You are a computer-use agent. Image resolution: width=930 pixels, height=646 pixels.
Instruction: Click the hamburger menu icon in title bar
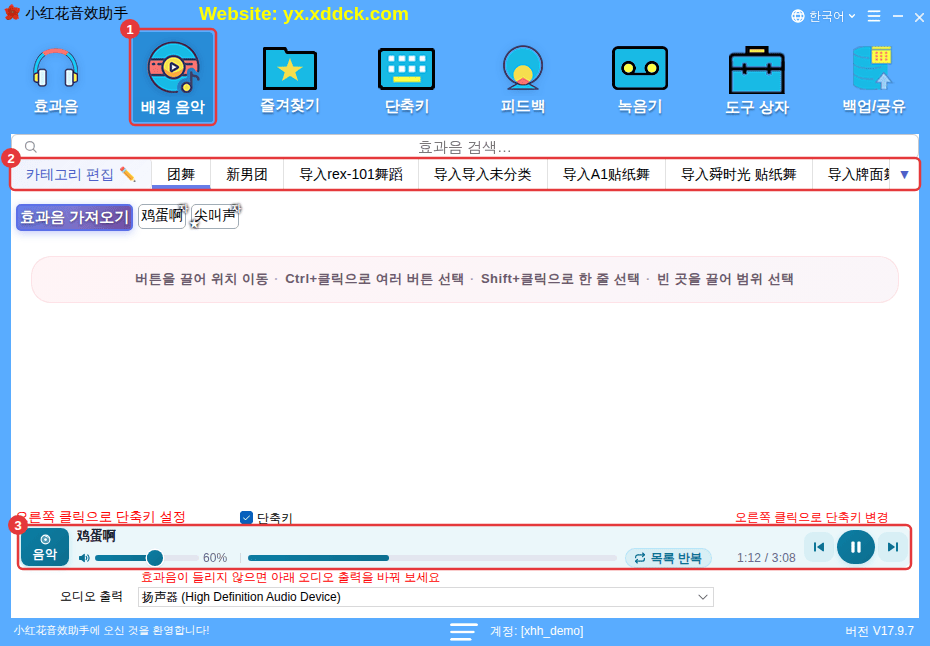tap(874, 16)
